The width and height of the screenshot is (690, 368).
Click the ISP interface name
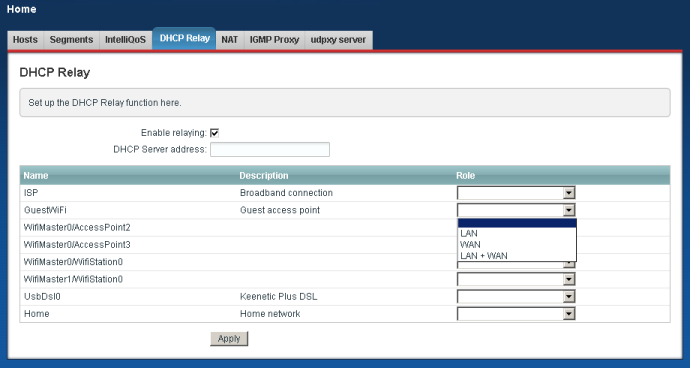tap(31, 193)
